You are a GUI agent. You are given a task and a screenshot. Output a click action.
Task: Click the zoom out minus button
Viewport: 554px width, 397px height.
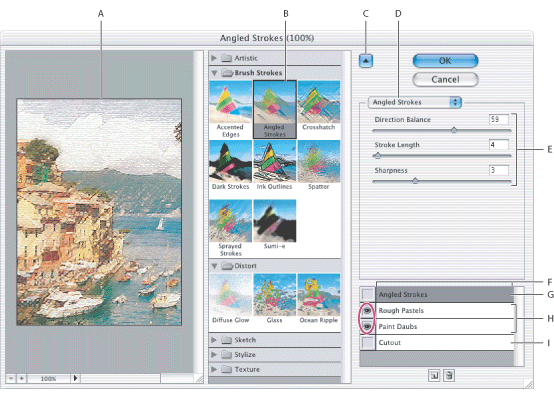tap(11, 378)
